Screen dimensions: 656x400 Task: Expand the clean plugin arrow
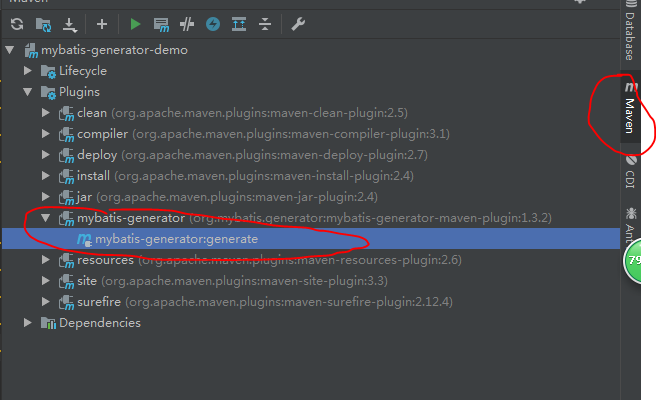46,113
